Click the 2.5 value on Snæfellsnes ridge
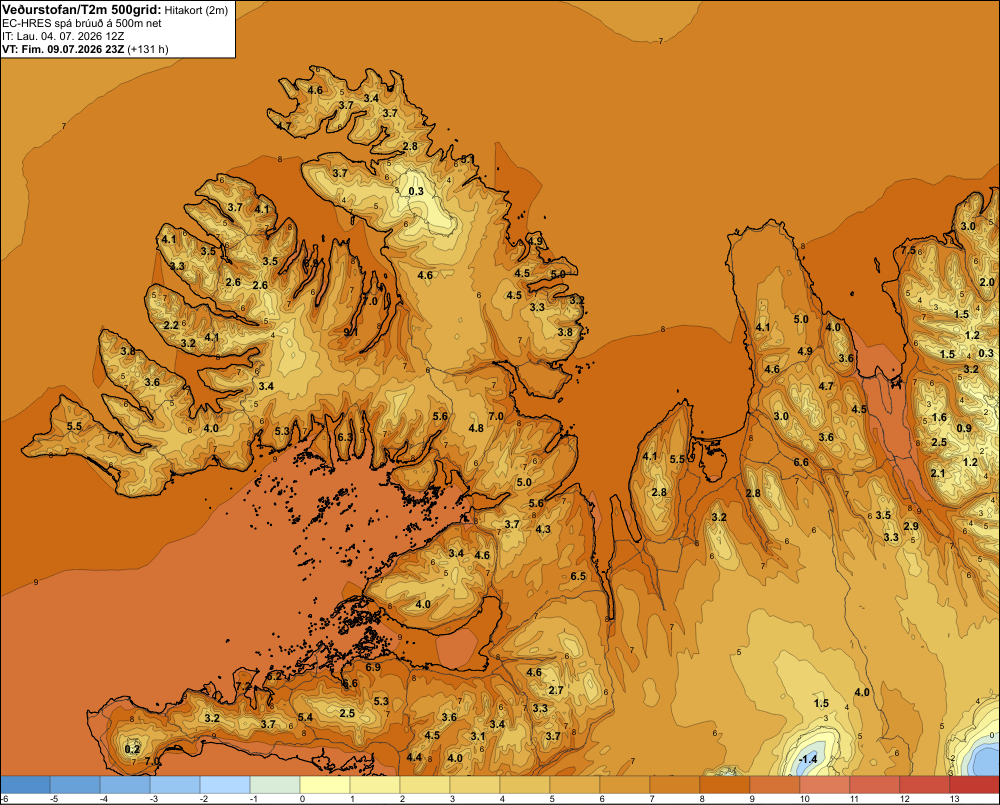 [x=347, y=713]
